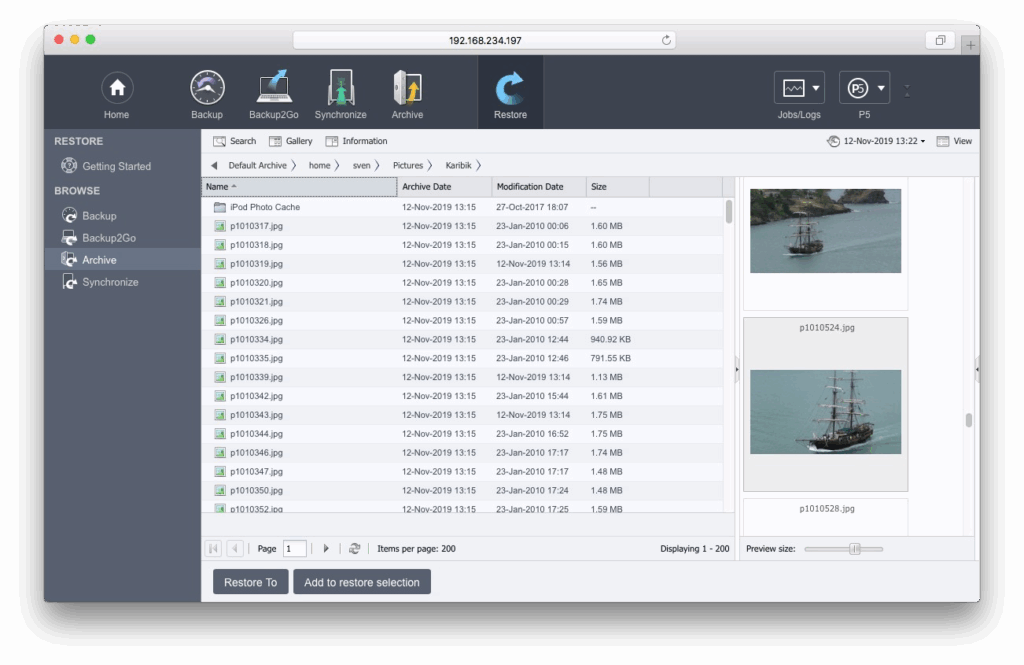
Task: Open the Home icon in top toolbar
Action: tap(116, 89)
